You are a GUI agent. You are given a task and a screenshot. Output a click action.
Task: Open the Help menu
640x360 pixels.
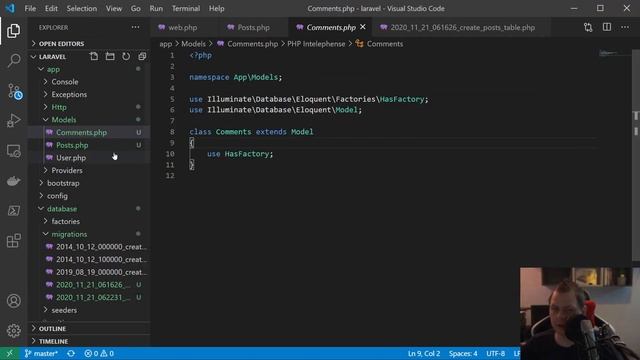point(217,8)
